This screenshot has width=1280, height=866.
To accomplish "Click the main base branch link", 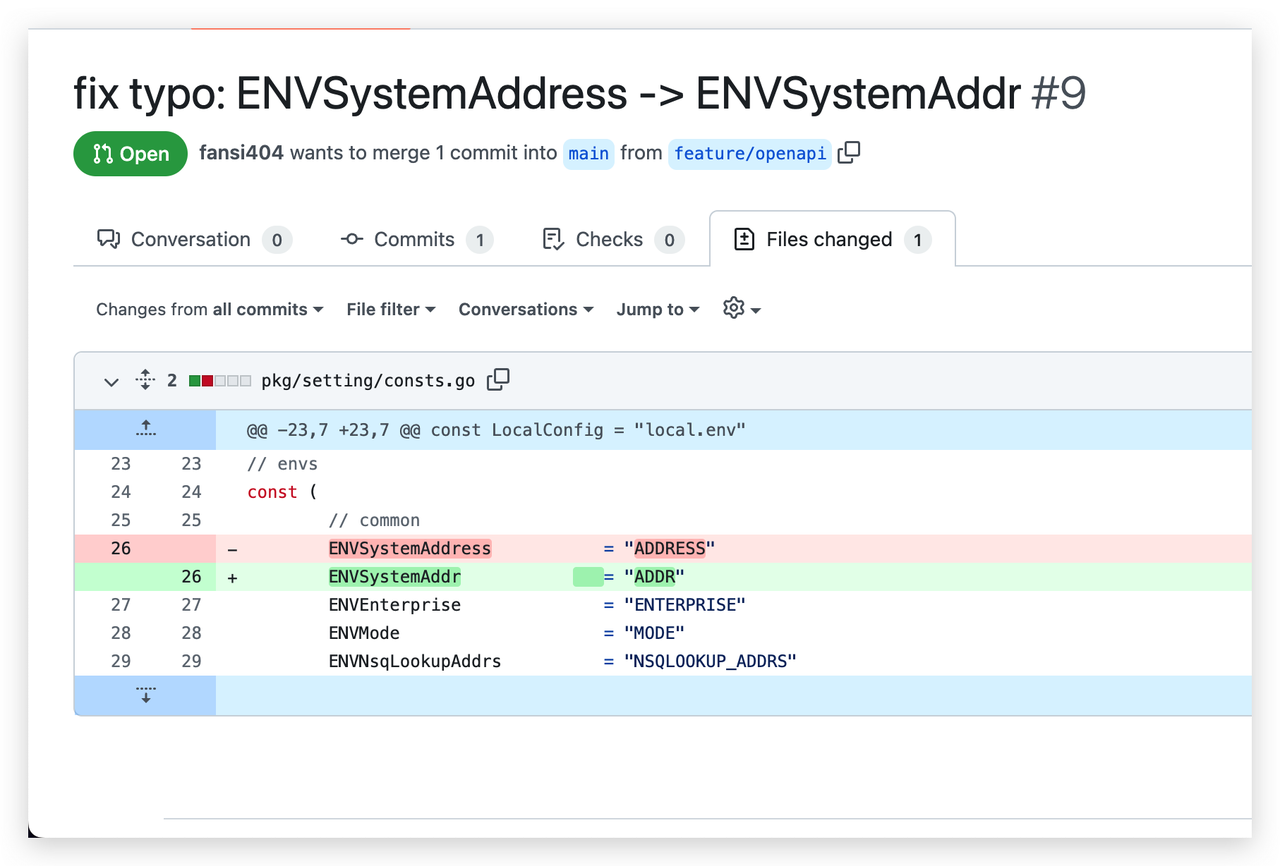I will 588,153.
